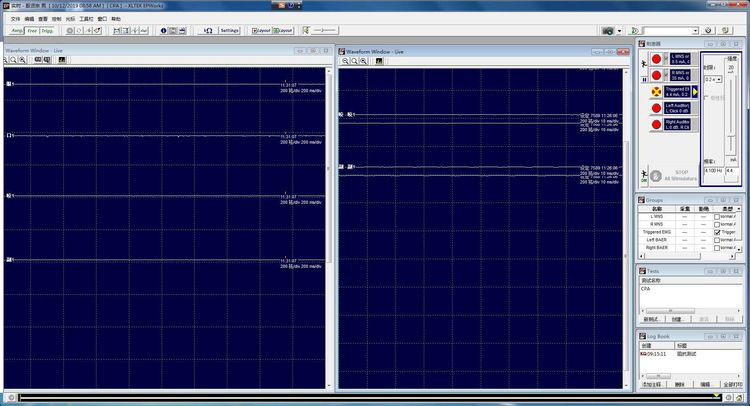
Task: Click round icon at left of bottom timeline
Action: pos(11,397)
